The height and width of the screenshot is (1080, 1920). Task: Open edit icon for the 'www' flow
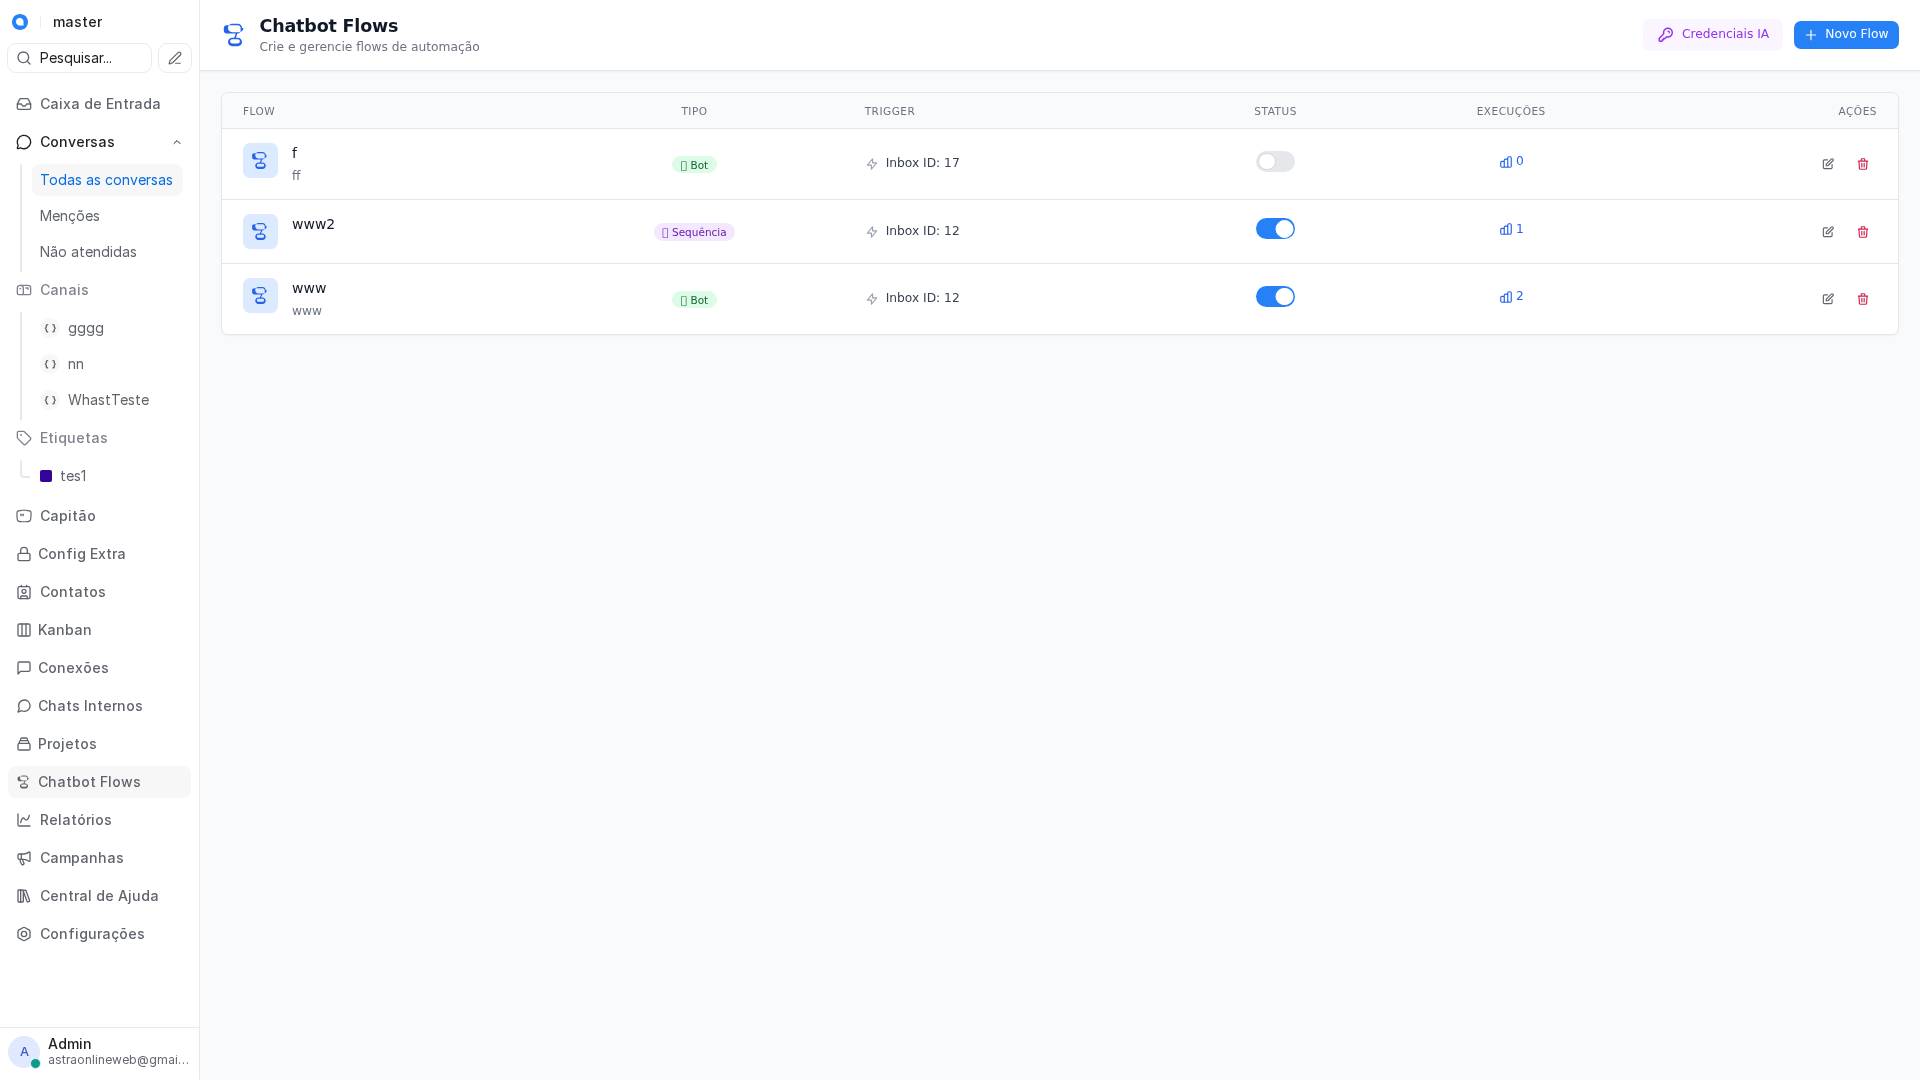tap(1828, 299)
